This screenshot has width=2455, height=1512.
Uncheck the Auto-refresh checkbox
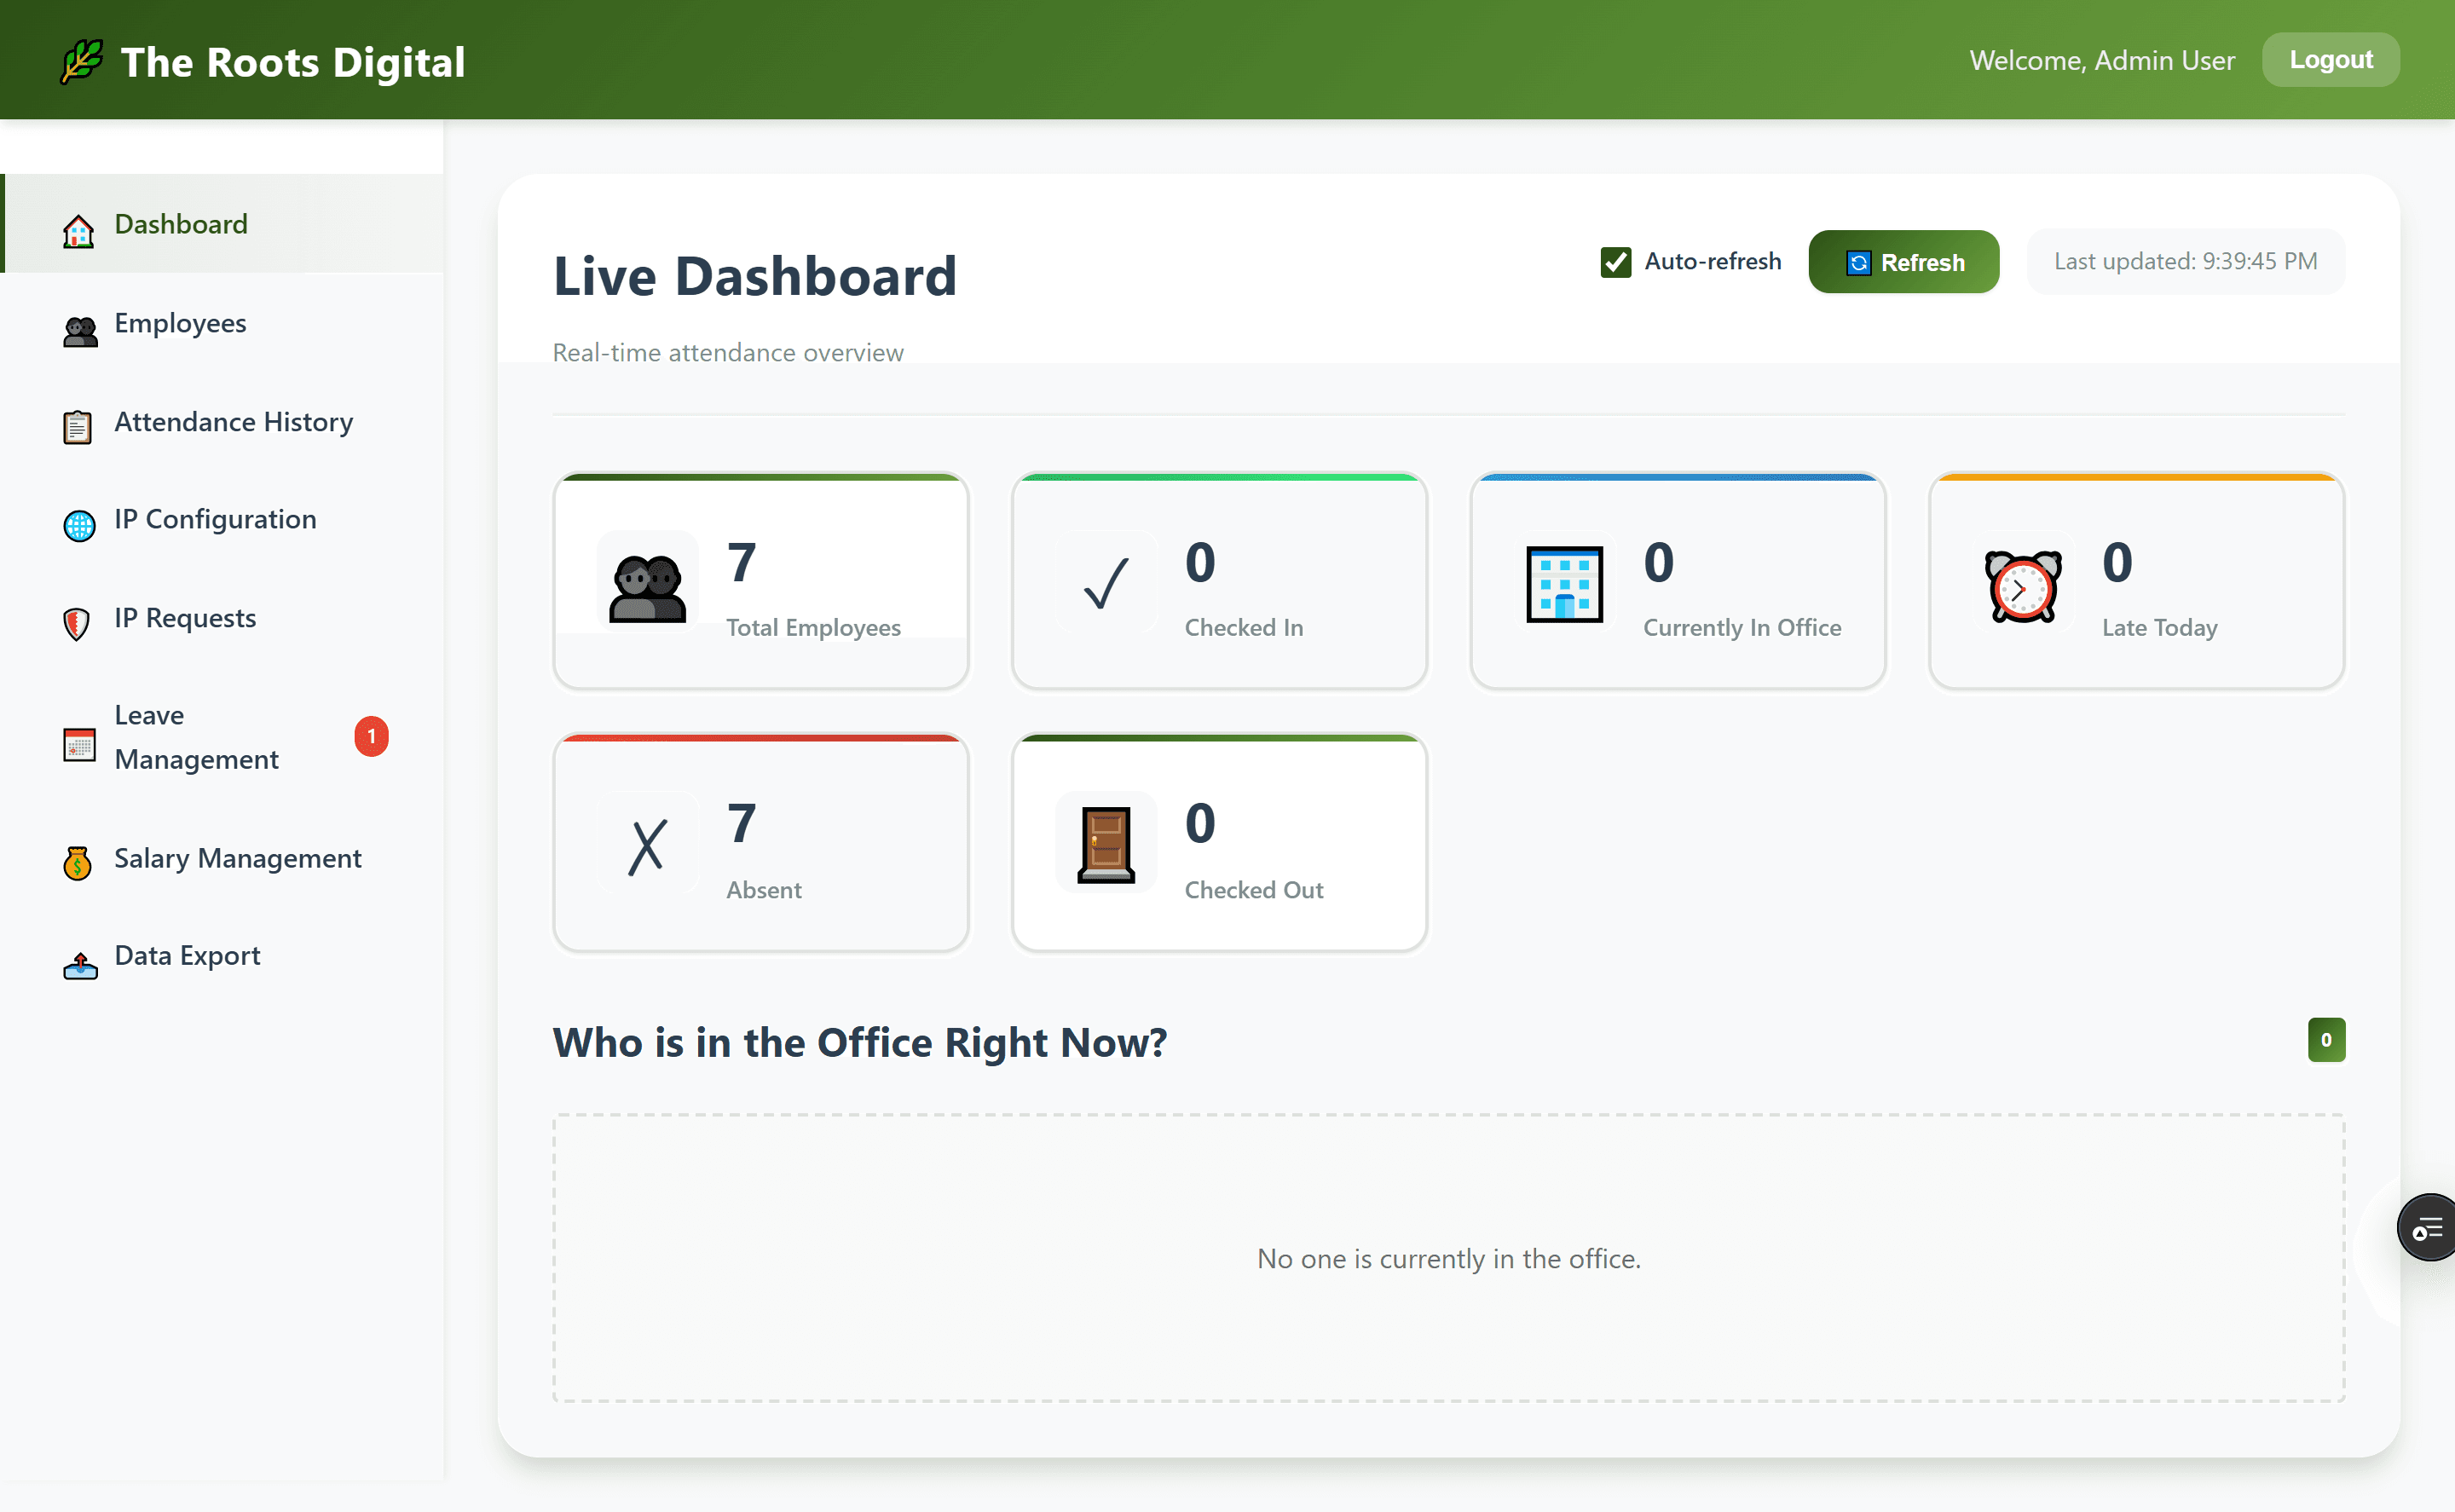point(1616,262)
